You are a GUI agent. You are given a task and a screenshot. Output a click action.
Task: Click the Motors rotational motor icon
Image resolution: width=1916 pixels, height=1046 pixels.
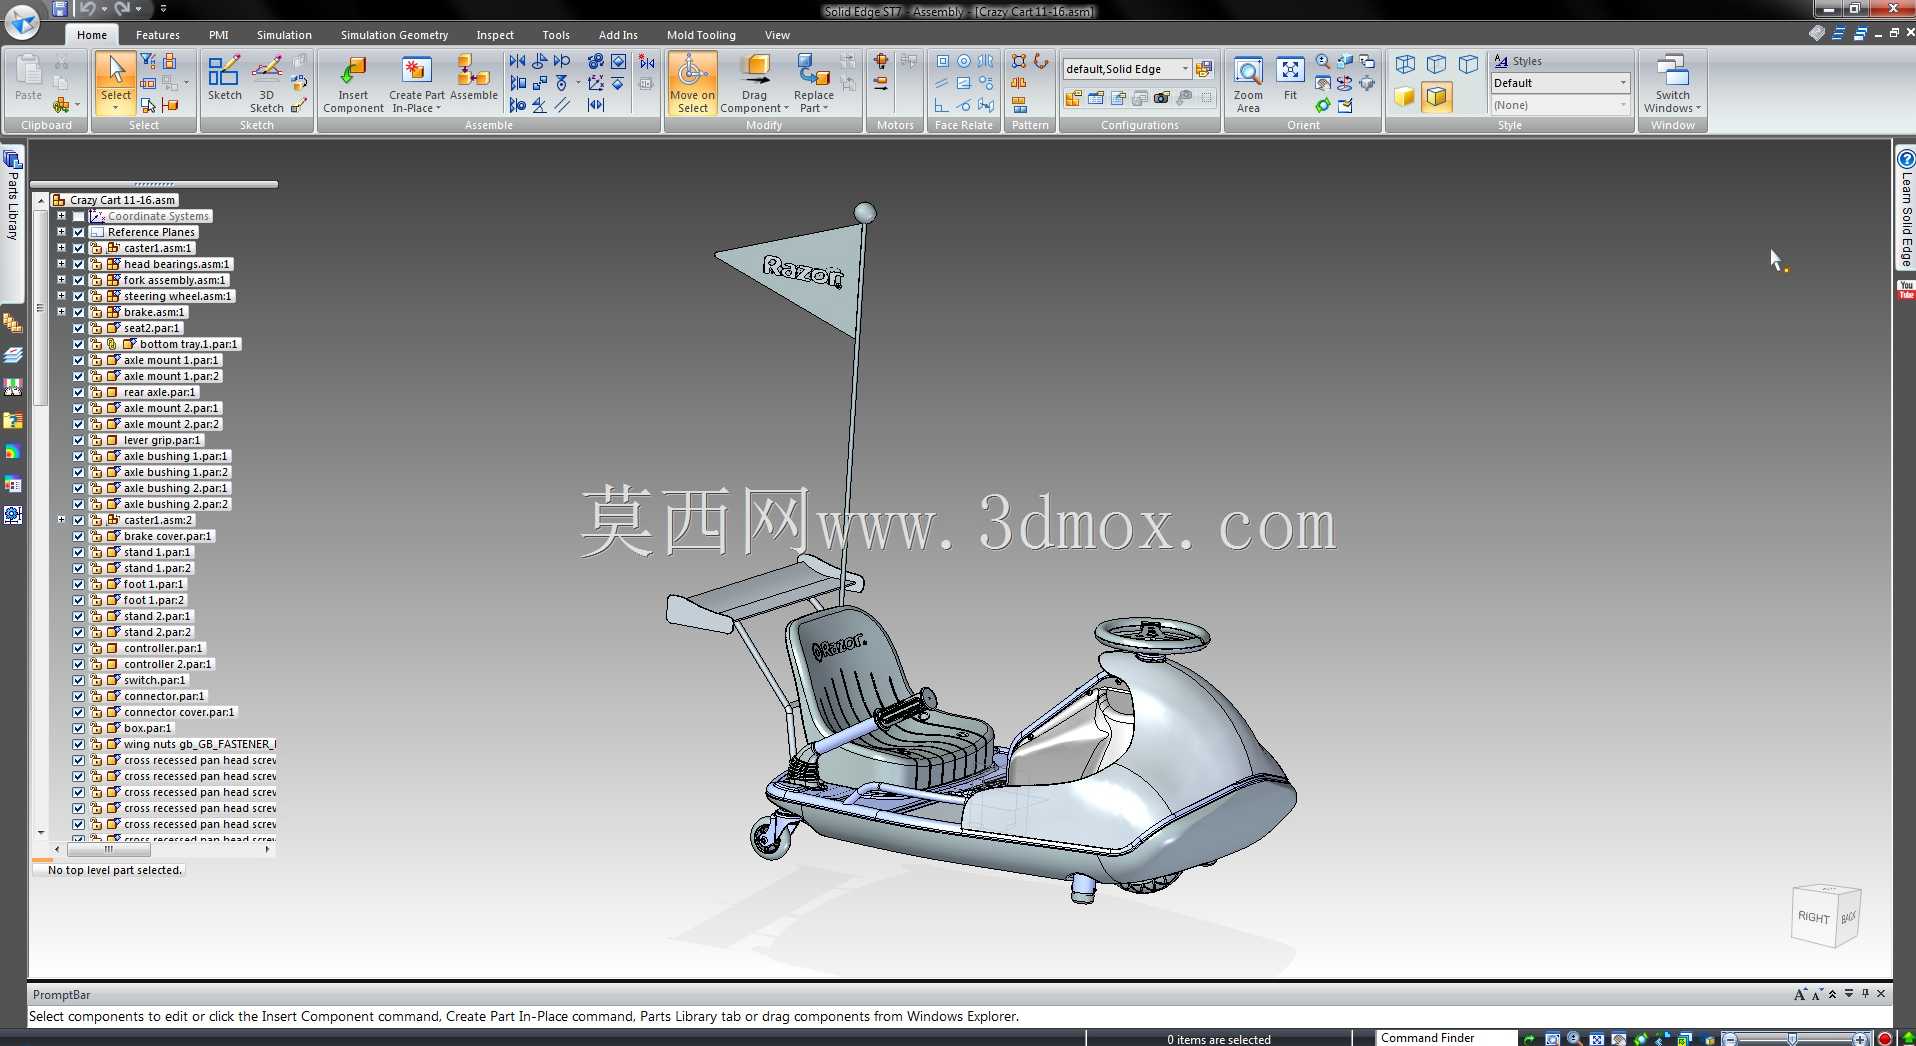coord(880,62)
